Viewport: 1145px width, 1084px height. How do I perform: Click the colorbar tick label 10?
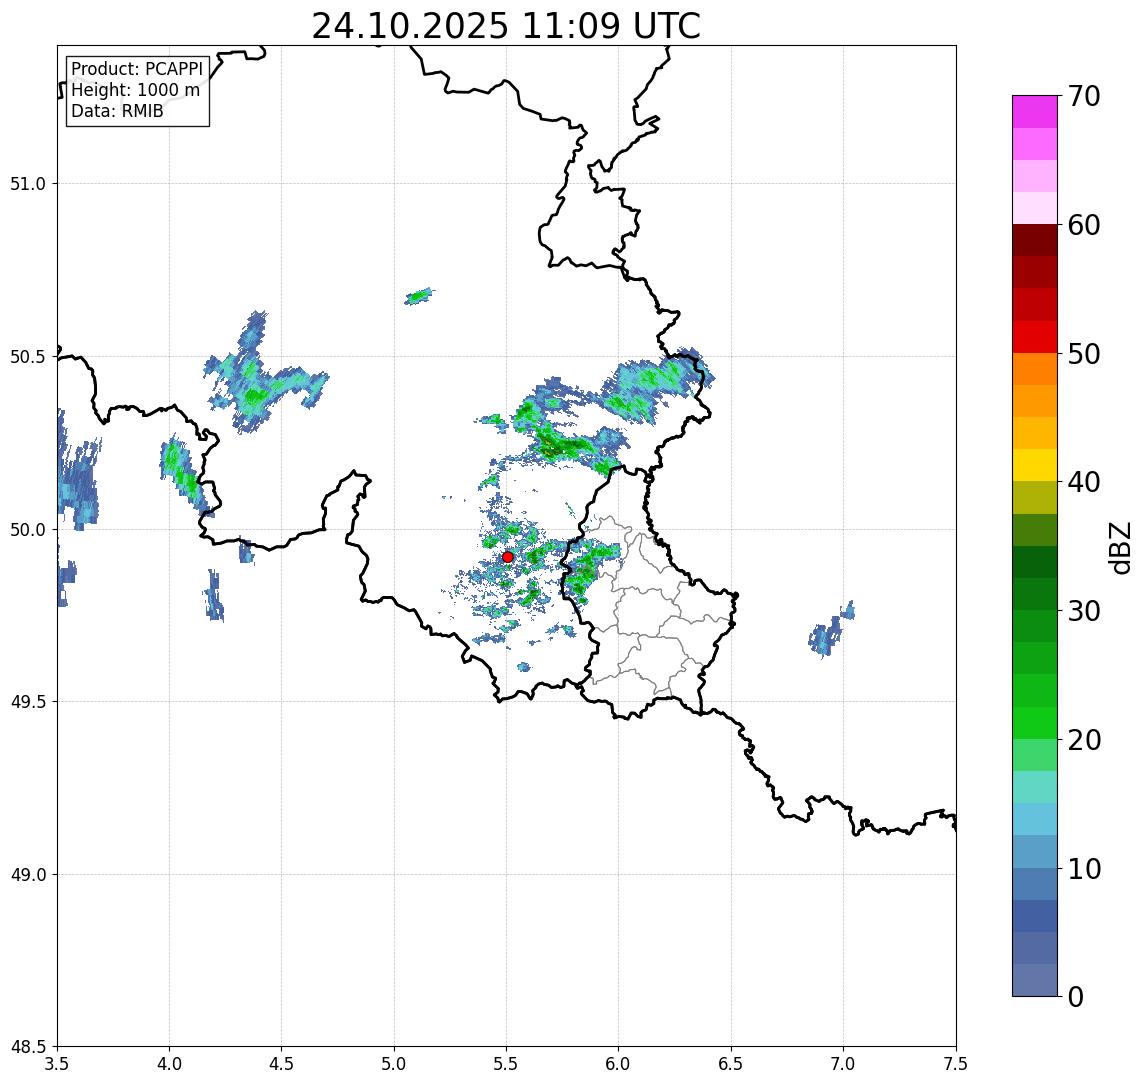pyautogui.click(x=1083, y=869)
